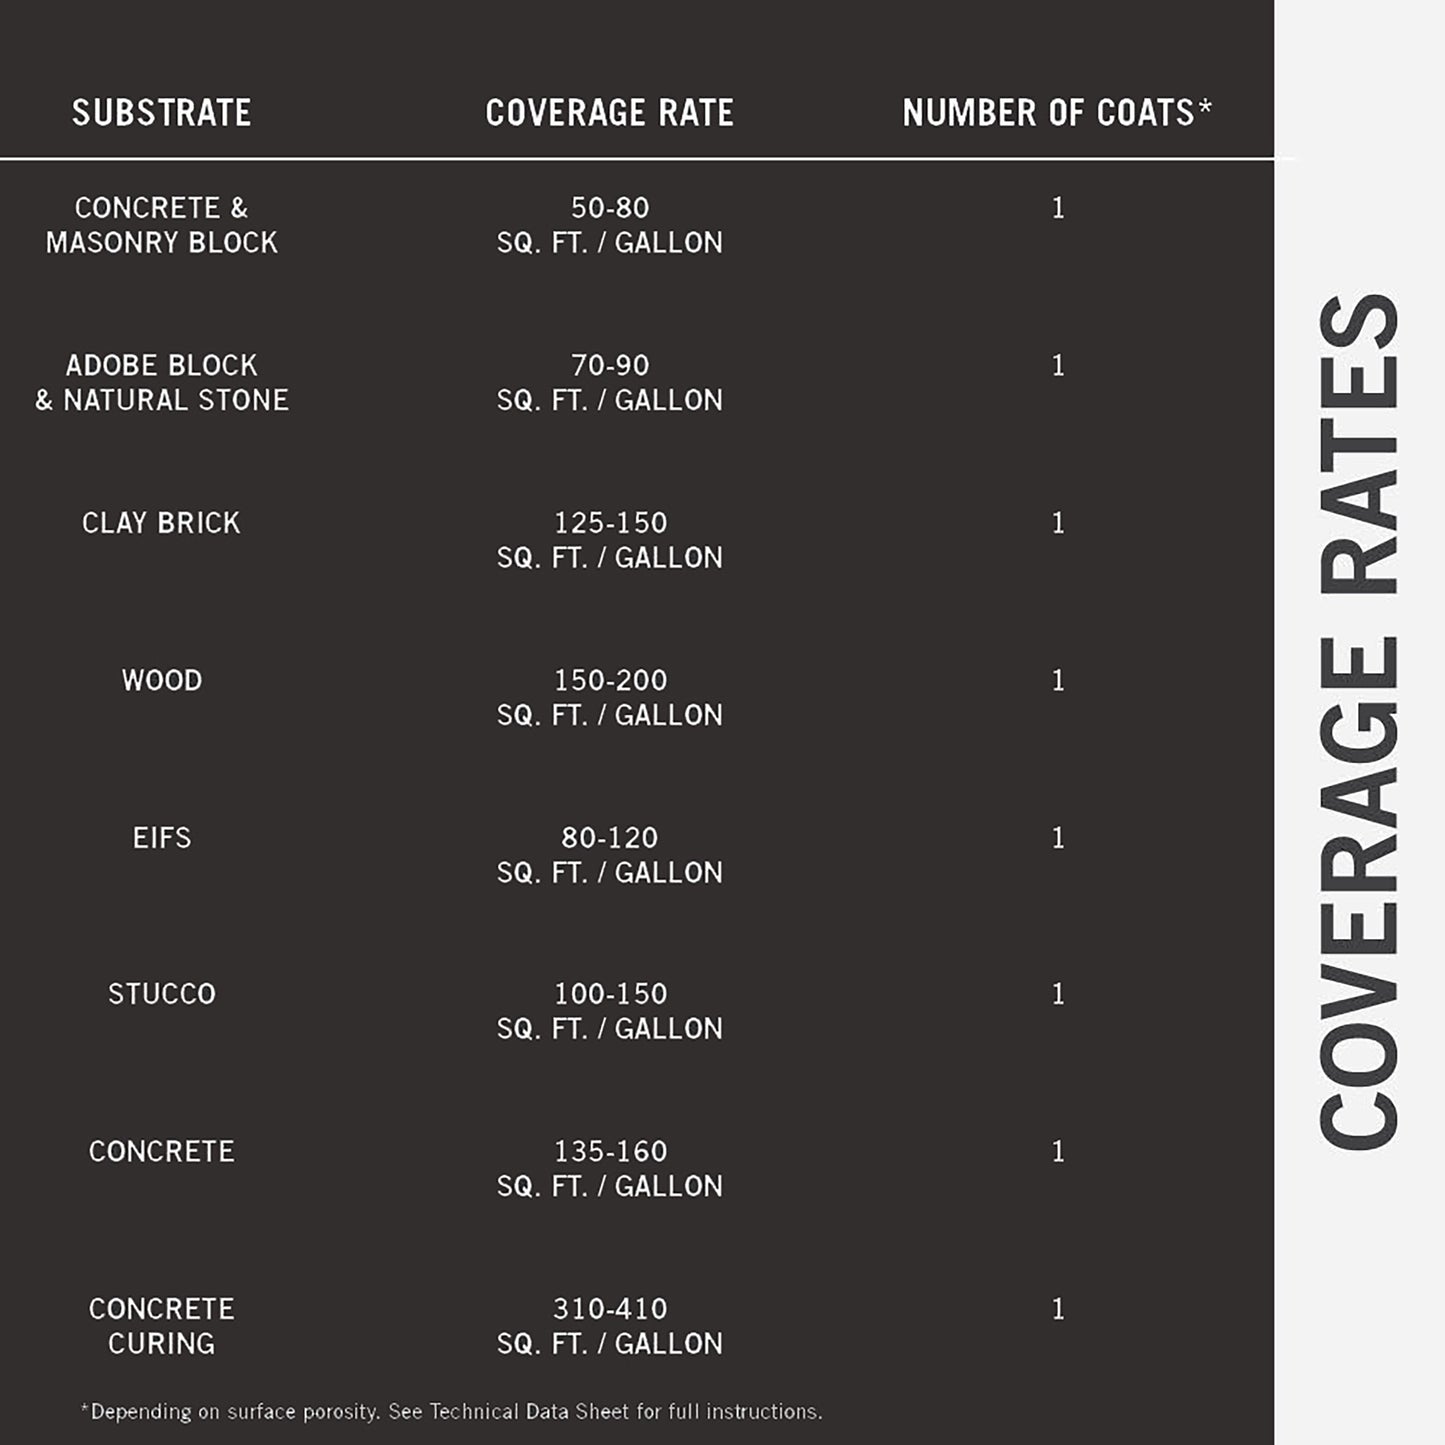This screenshot has height=1445, width=1445.
Task: Select the EIFS substrate label
Action: [161, 838]
